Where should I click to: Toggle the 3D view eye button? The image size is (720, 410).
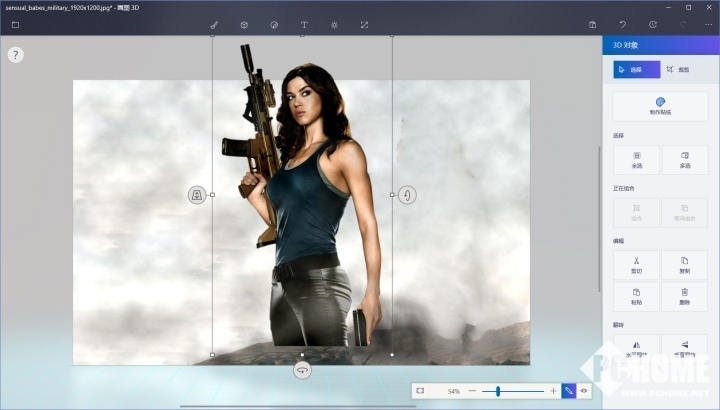(584, 391)
